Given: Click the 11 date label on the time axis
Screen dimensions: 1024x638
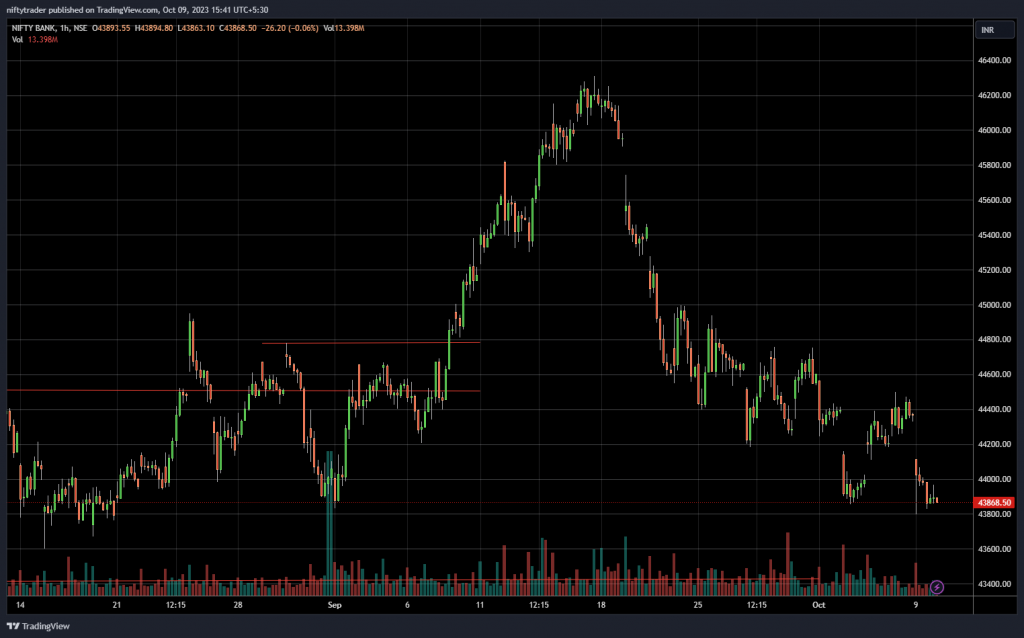Looking at the screenshot, I should pyautogui.click(x=479, y=605).
